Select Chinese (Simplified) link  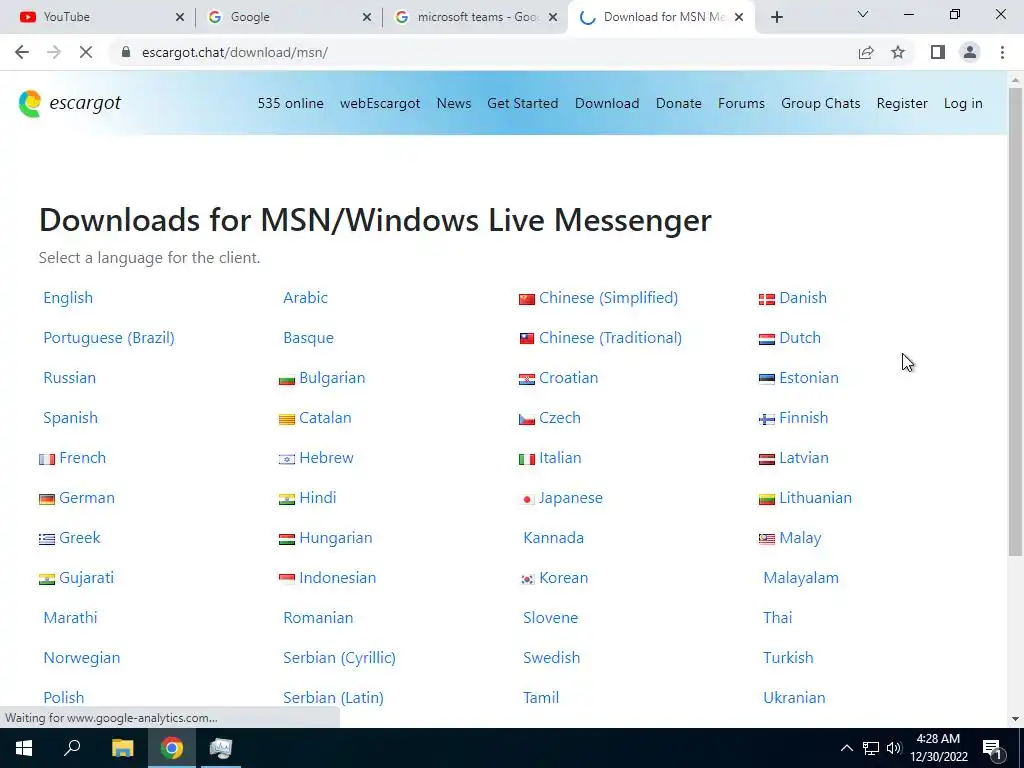(x=609, y=298)
